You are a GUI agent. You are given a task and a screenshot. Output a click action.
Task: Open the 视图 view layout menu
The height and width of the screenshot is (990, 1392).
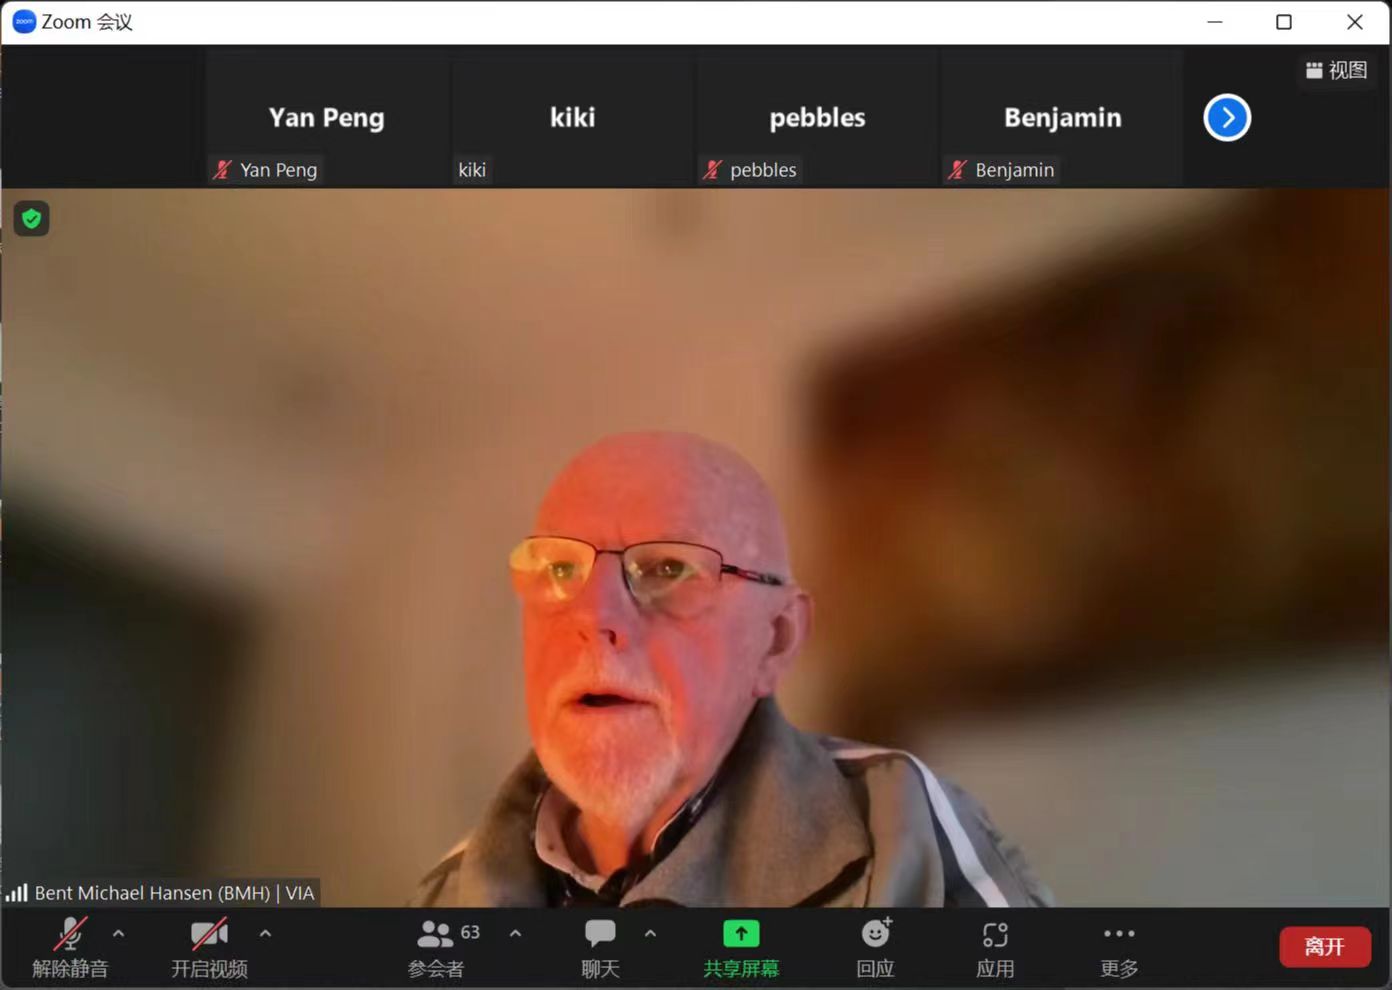tap(1336, 70)
